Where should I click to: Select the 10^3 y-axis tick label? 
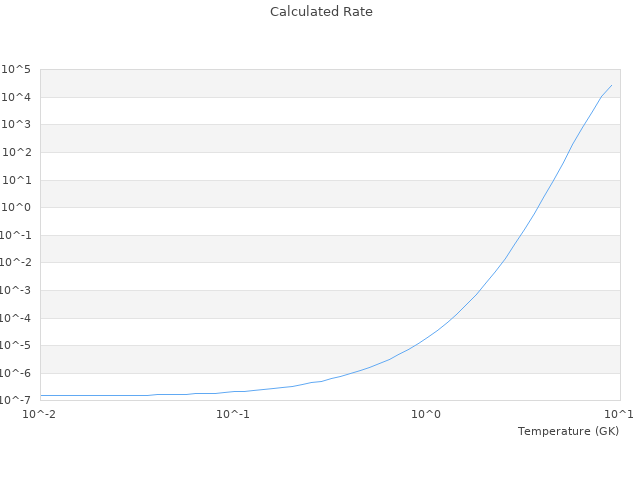coord(16,125)
